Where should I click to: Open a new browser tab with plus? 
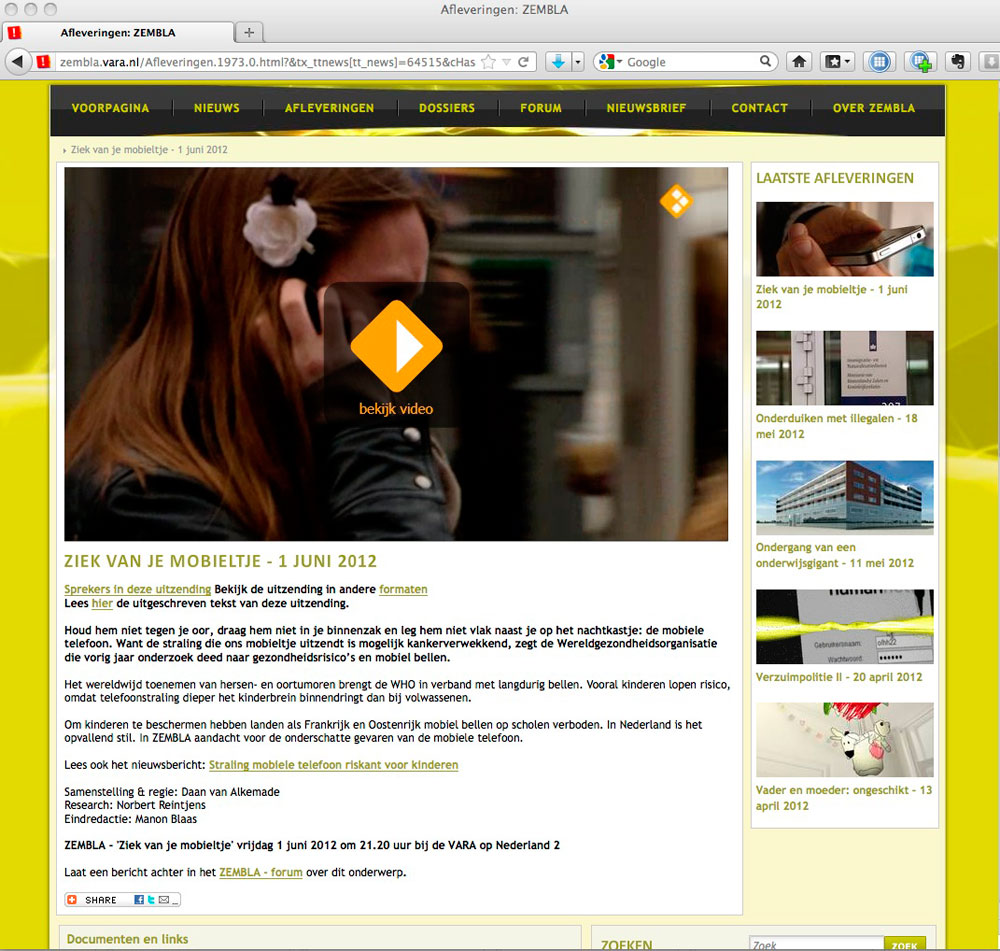tap(249, 33)
